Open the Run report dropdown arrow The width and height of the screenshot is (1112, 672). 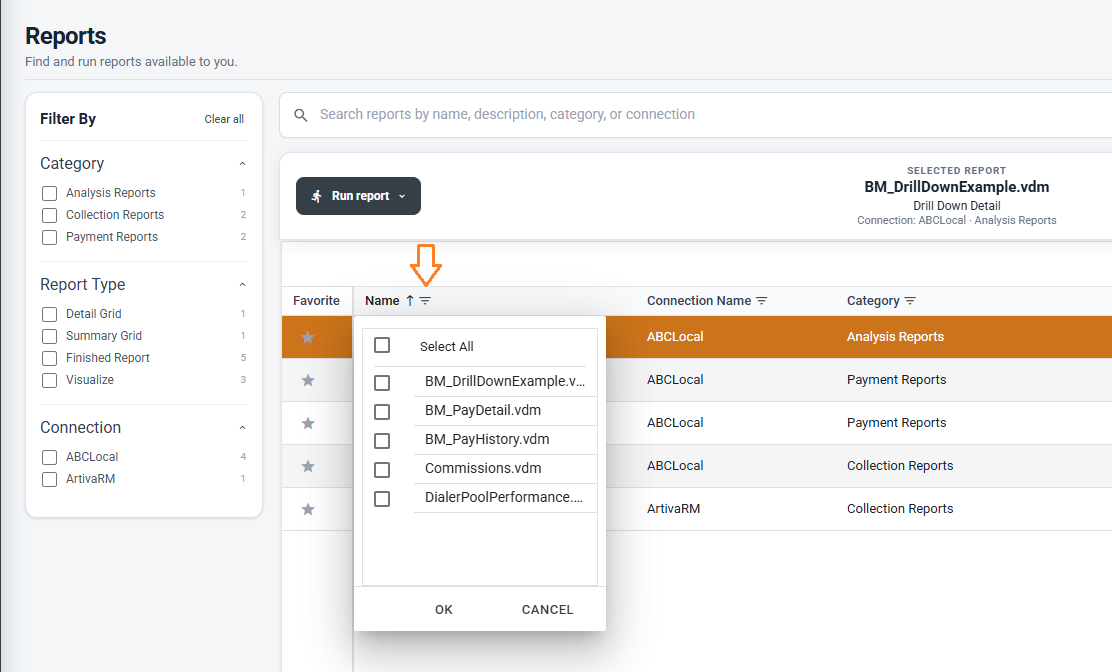tap(402, 196)
